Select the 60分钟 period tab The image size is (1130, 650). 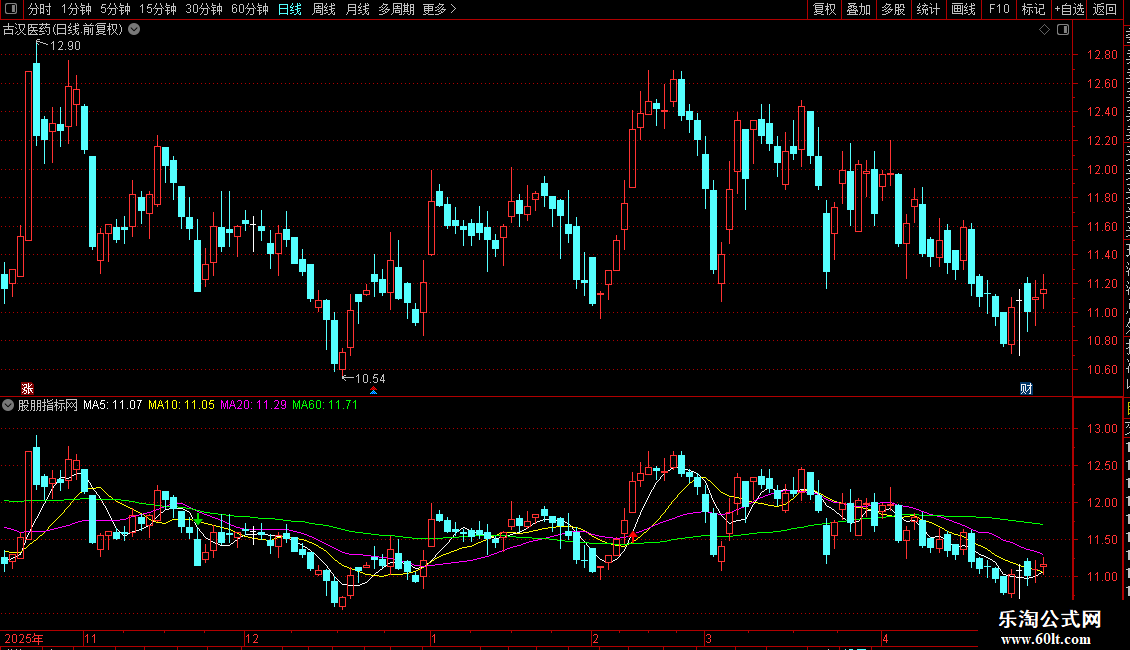(x=249, y=9)
